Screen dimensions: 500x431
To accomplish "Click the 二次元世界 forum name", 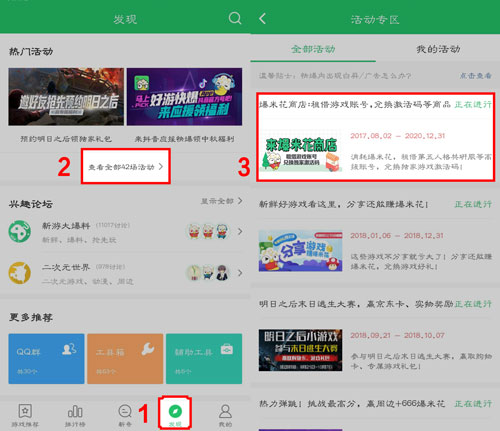I will point(66,267).
